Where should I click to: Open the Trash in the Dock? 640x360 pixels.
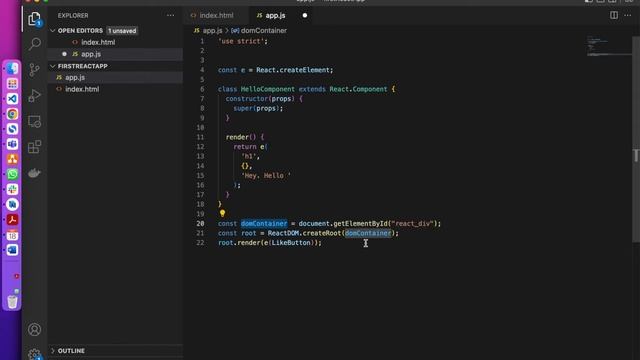[12, 302]
